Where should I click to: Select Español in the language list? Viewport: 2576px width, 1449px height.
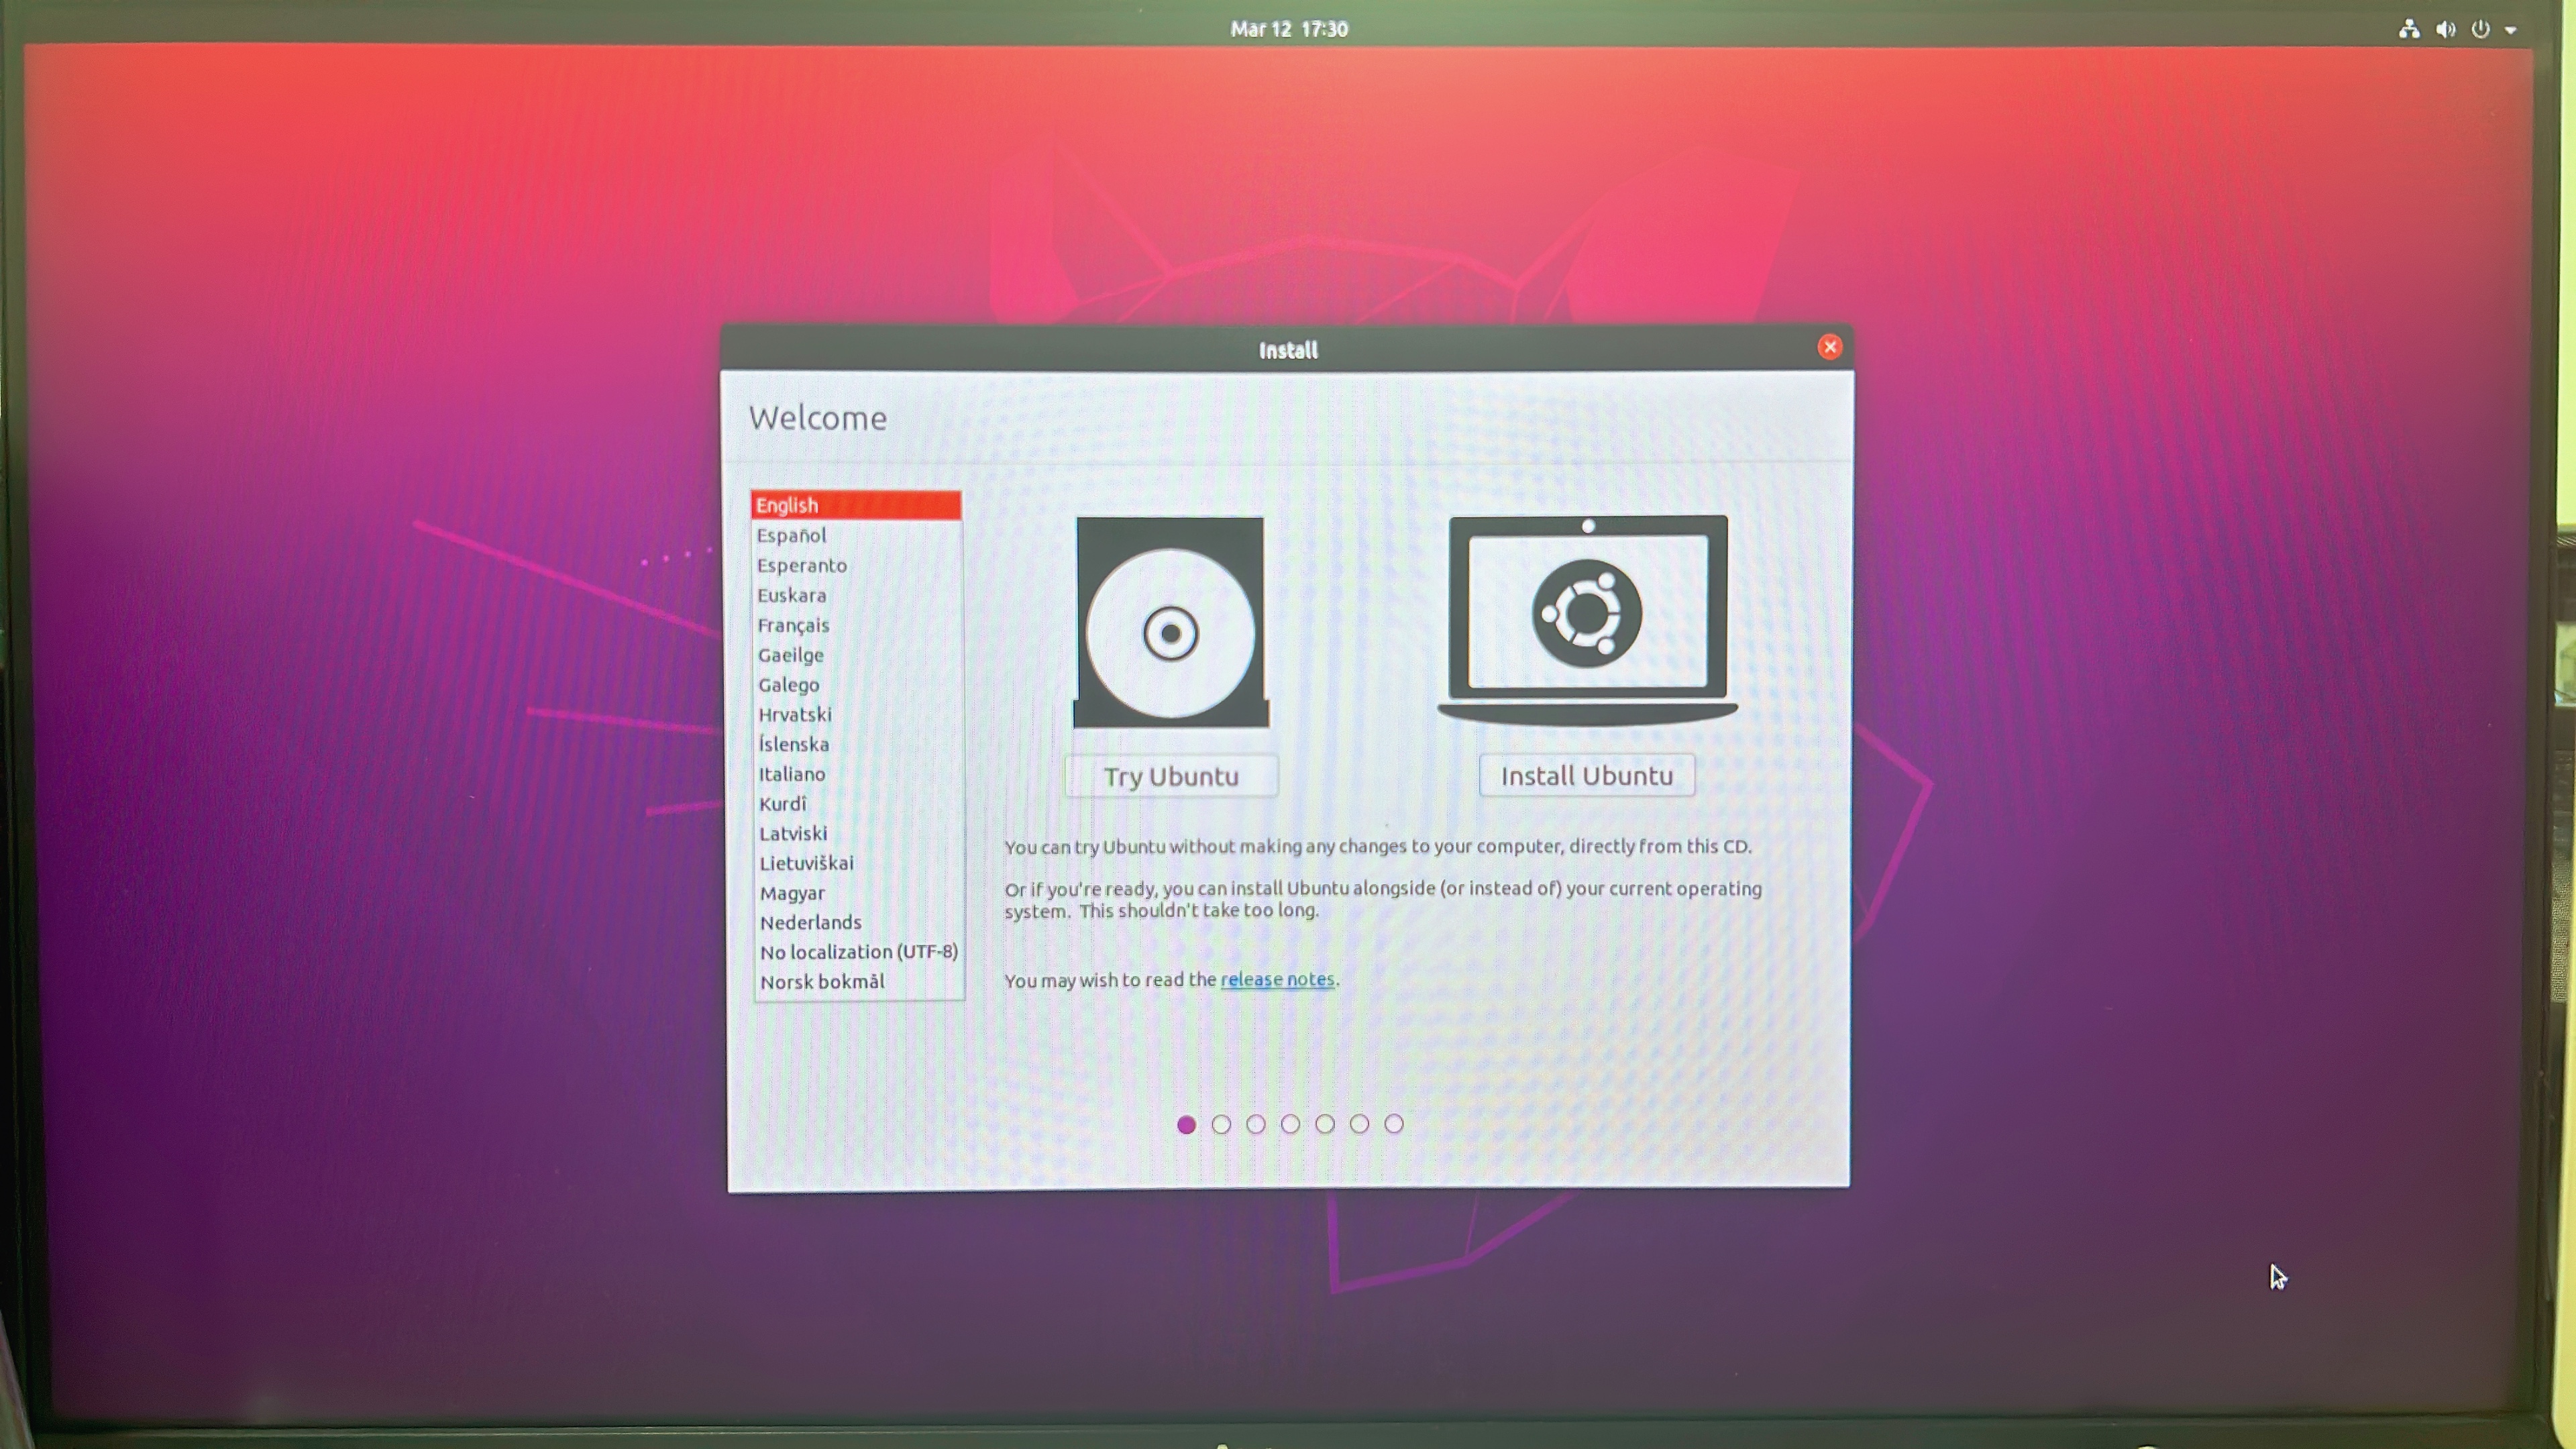[x=791, y=536]
